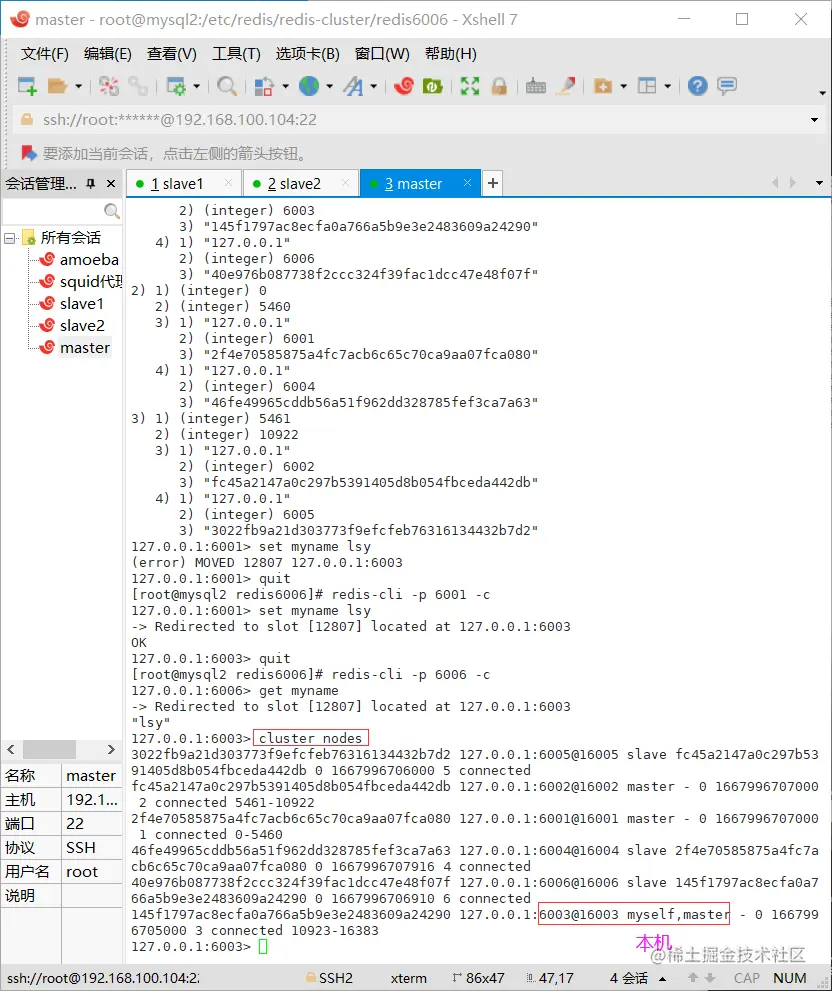Expand the font dropdown arrow
832x991 pixels.
click(374, 86)
